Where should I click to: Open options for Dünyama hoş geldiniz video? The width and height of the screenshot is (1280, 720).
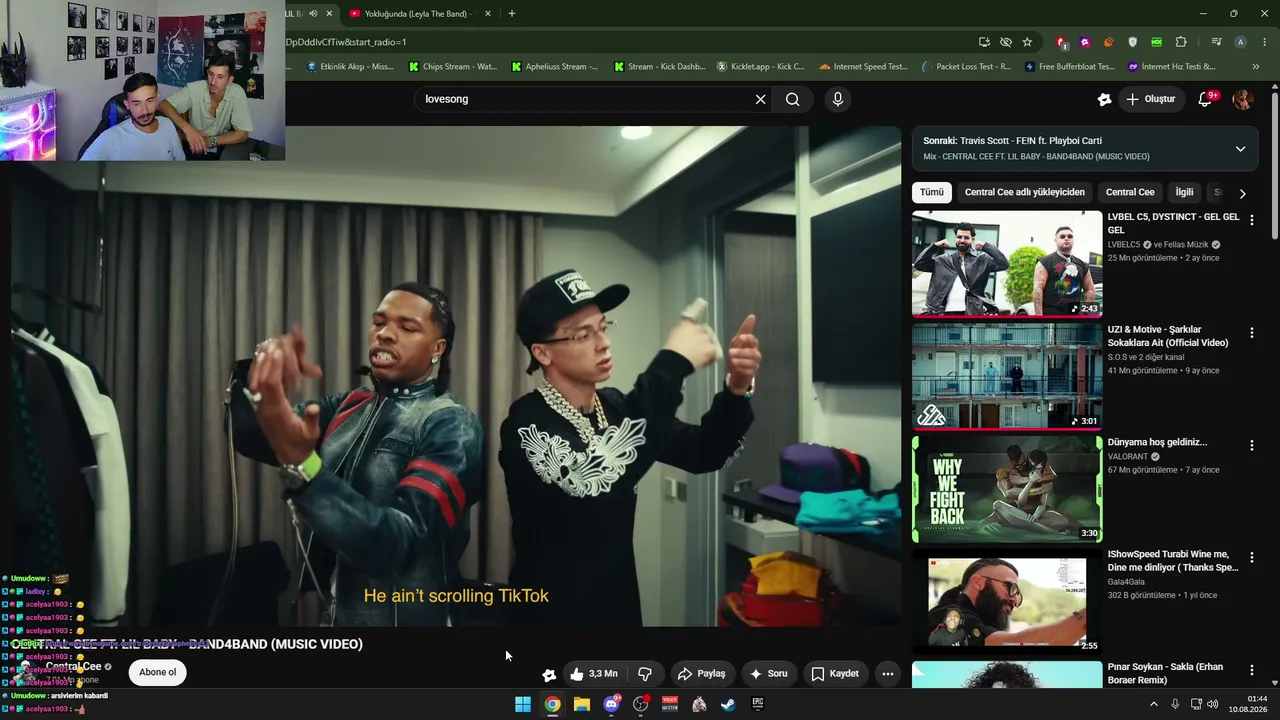click(x=1251, y=446)
